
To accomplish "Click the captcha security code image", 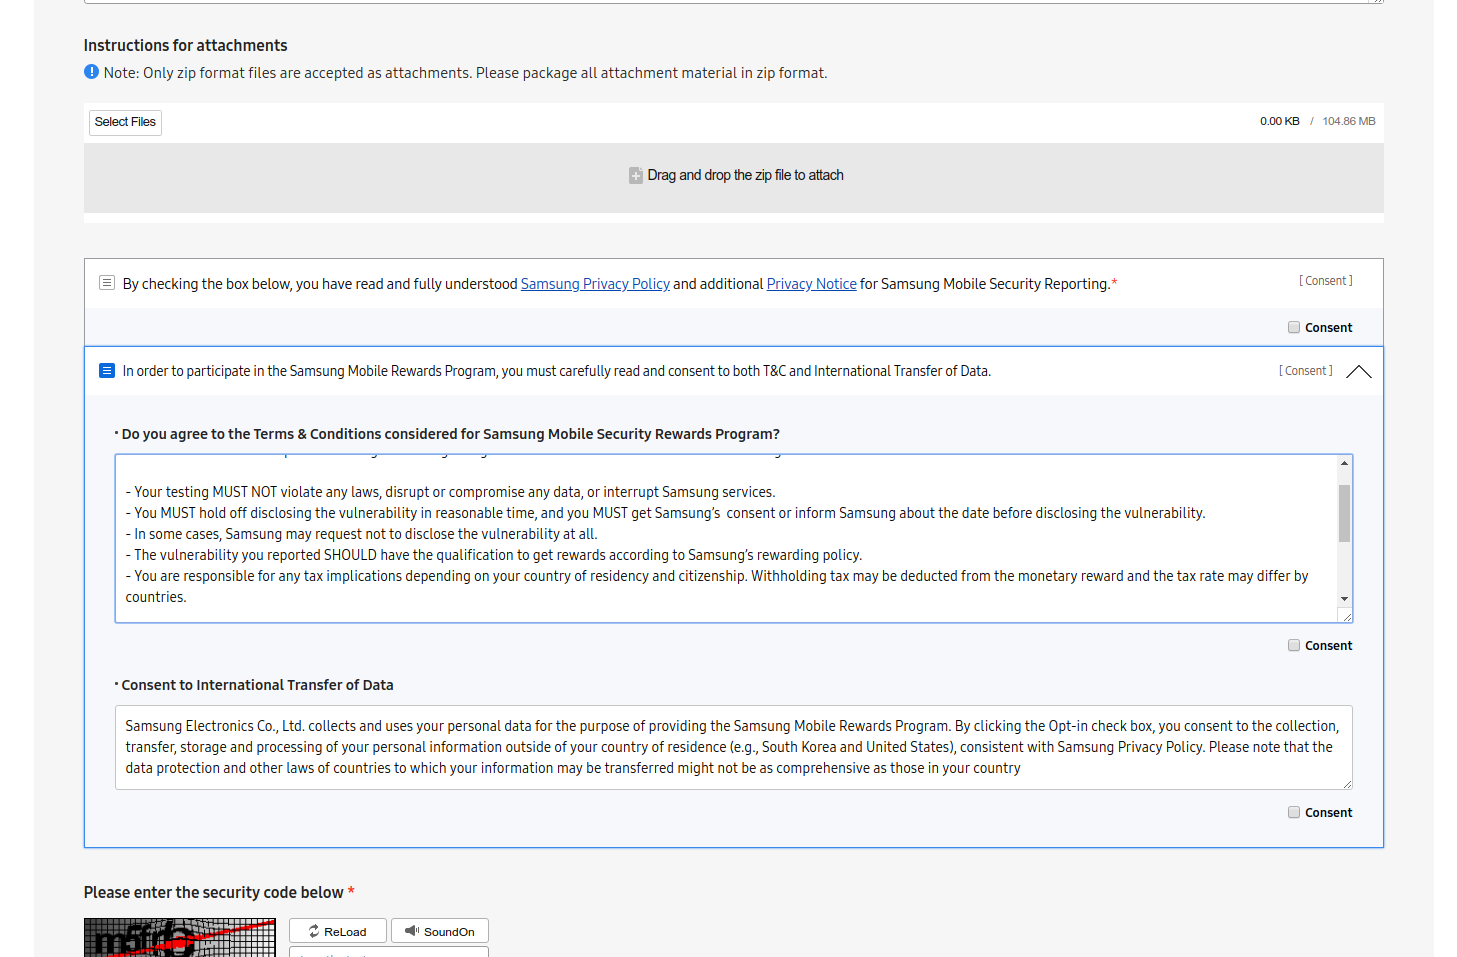I will pos(180,938).
